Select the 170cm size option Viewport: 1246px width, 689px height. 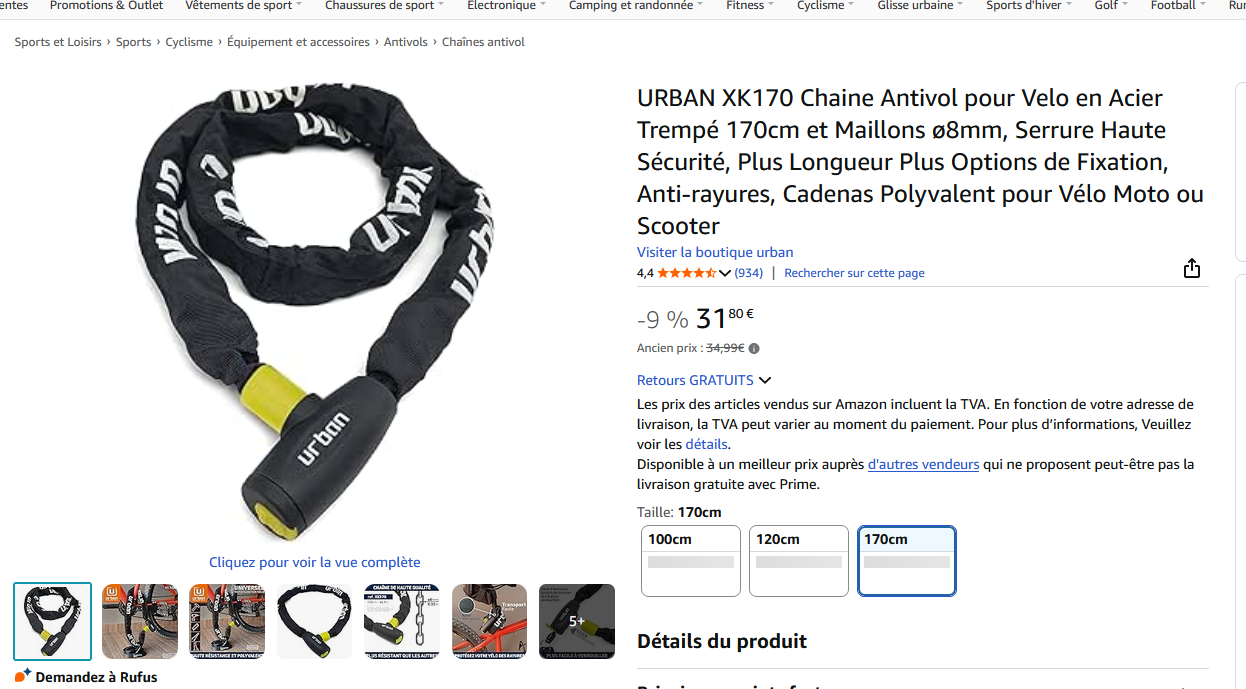[907, 561]
